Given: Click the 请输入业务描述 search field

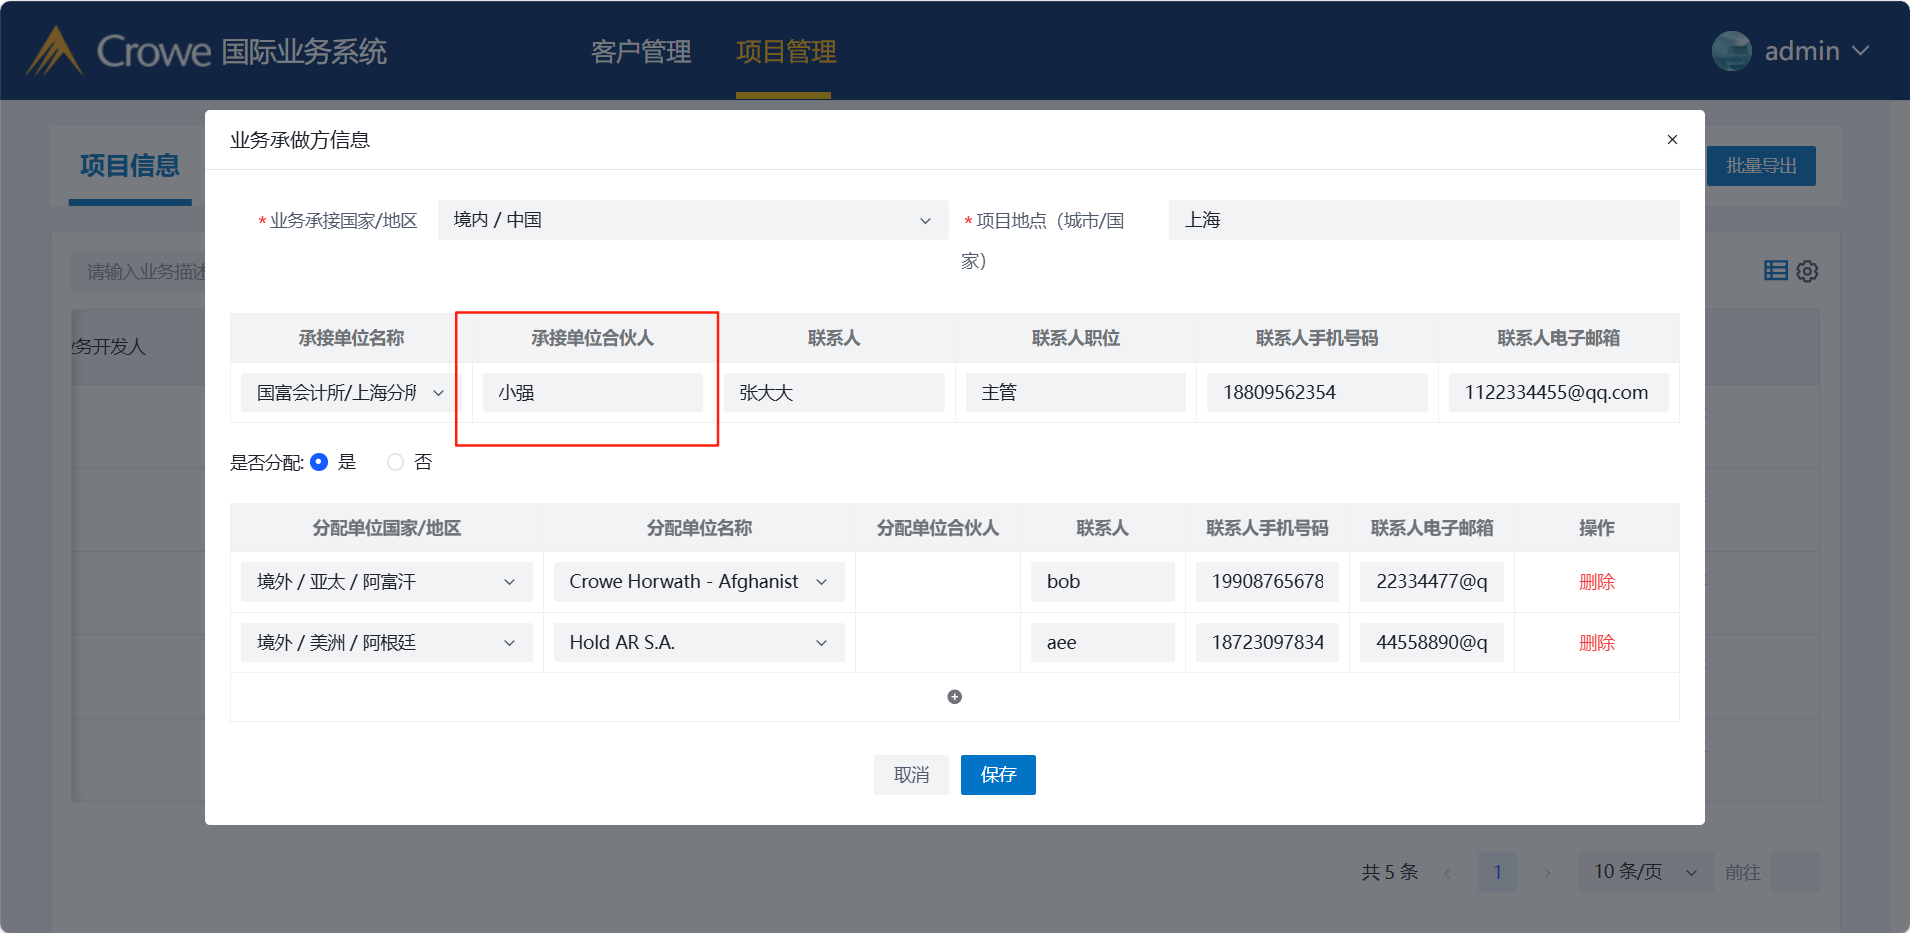Looking at the screenshot, I should pos(139,272).
